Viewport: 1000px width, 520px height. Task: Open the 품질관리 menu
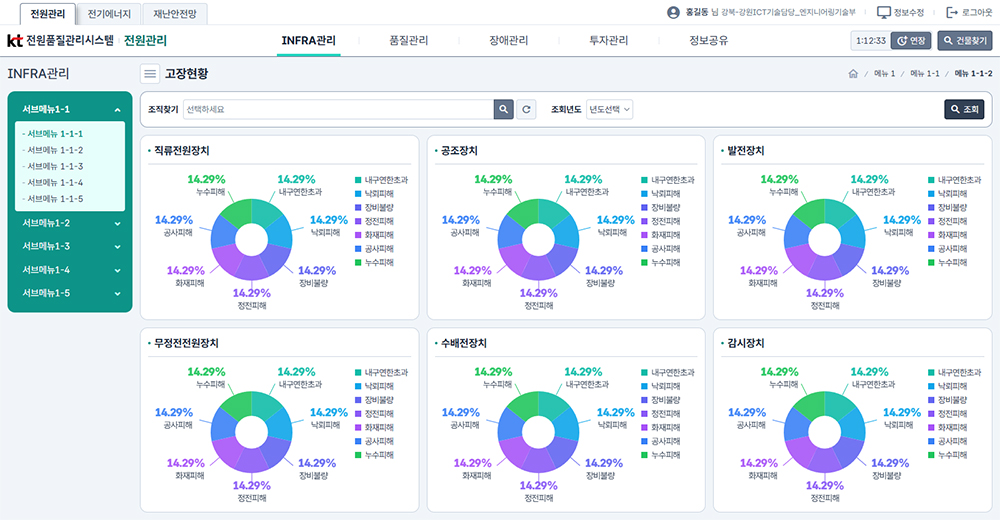click(x=408, y=41)
